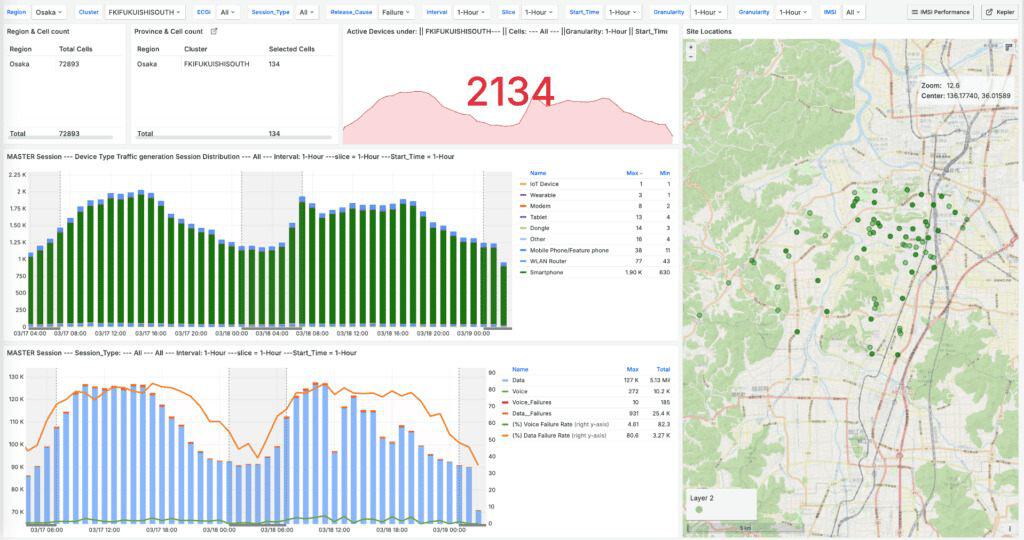The width and height of the screenshot is (1024, 540).
Task: Toggle the WLAN Router series in legend
Action: pos(548,261)
